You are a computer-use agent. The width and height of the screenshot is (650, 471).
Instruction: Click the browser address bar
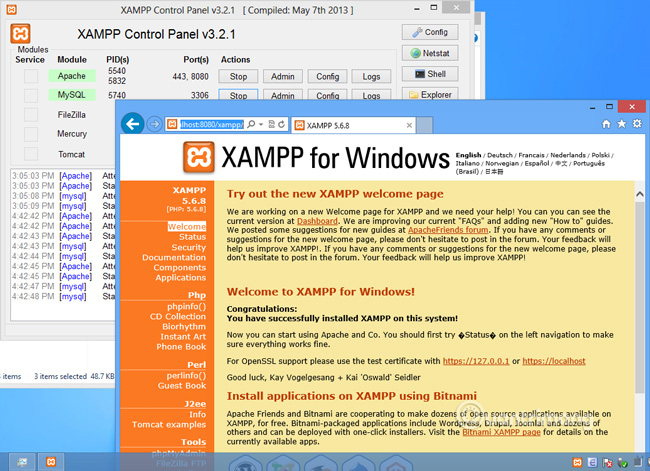tap(203, 125)
